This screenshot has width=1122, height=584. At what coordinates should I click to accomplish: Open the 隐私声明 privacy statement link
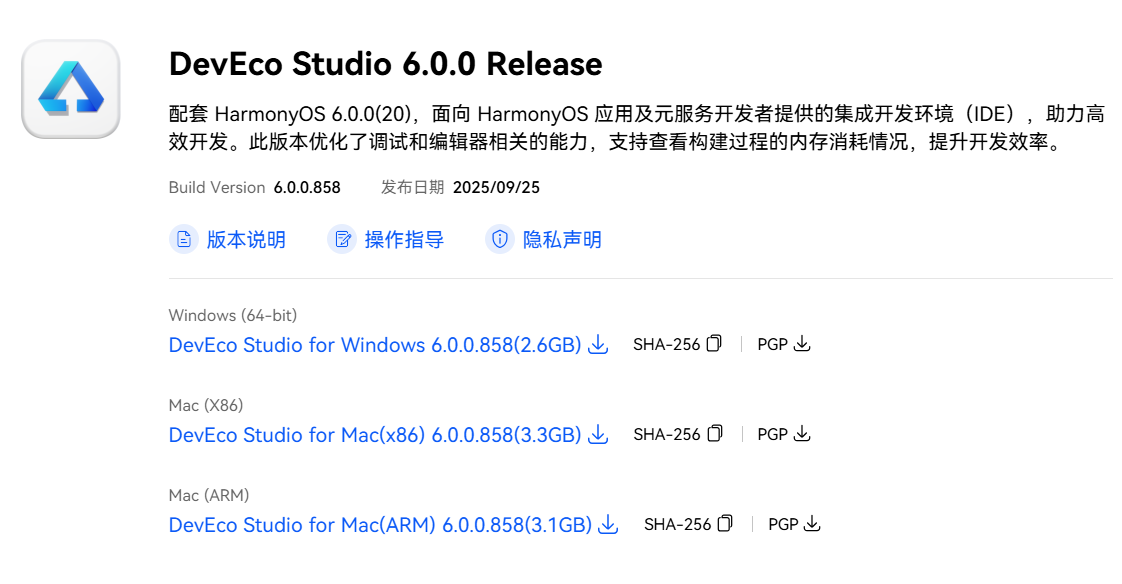[562, 240]
